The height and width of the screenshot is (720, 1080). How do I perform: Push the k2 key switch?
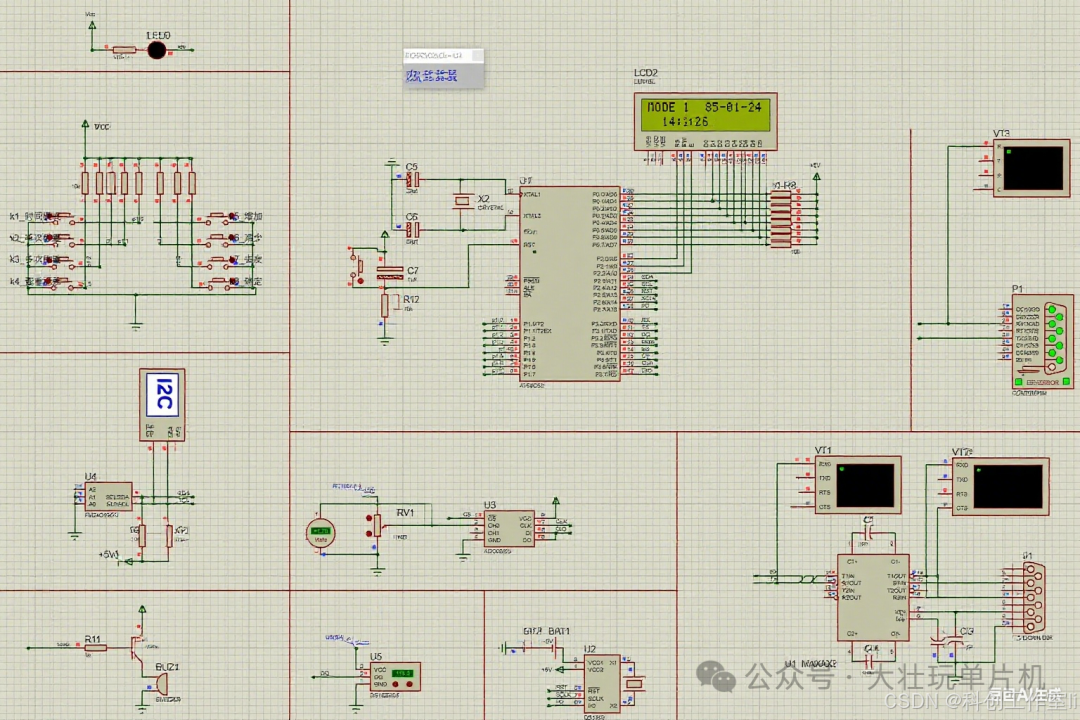pos(63,239)
